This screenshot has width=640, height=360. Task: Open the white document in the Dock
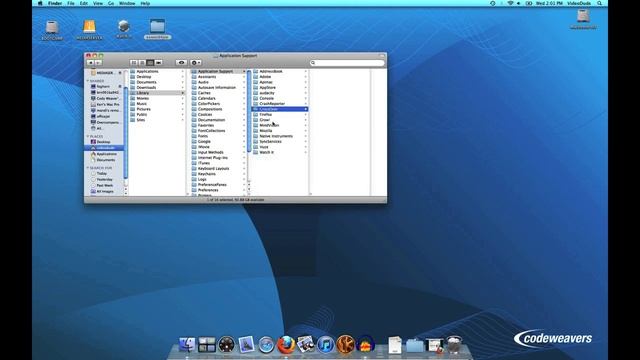395,345
